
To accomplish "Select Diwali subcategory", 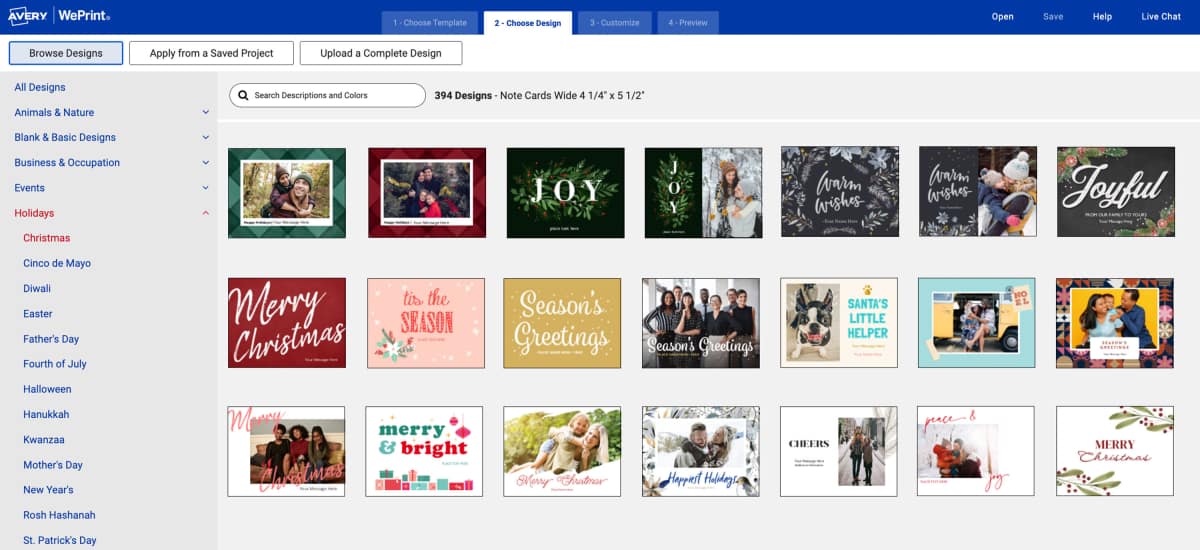I will pos(37,288).
